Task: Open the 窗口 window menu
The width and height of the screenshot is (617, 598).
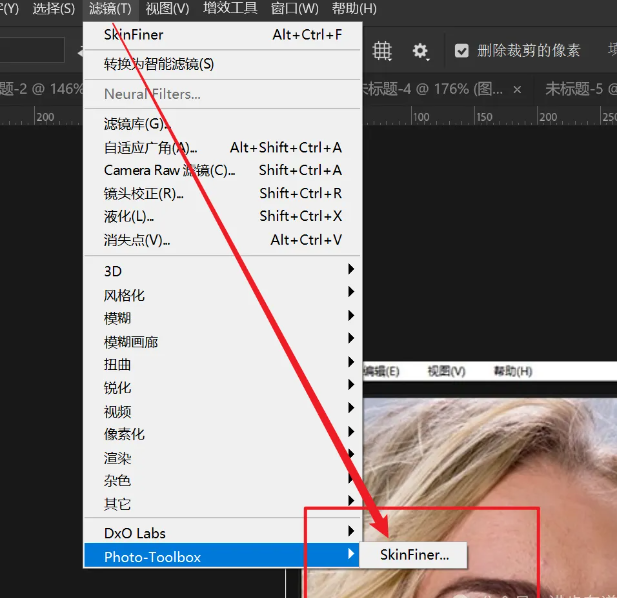Action: [294, 9]
